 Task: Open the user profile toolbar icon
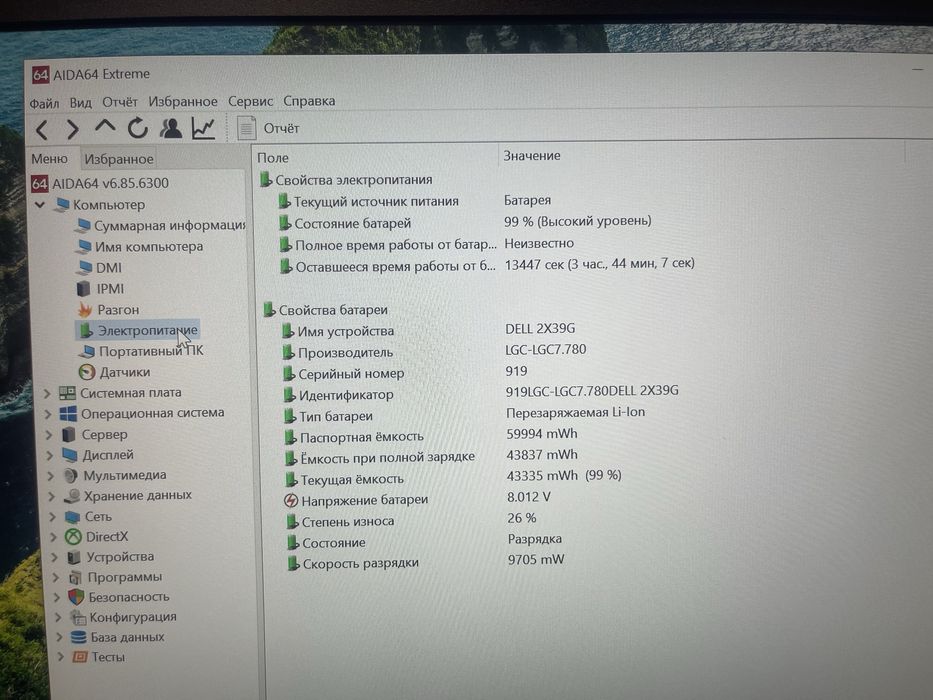pyautogui.click(x=171, y=128)
